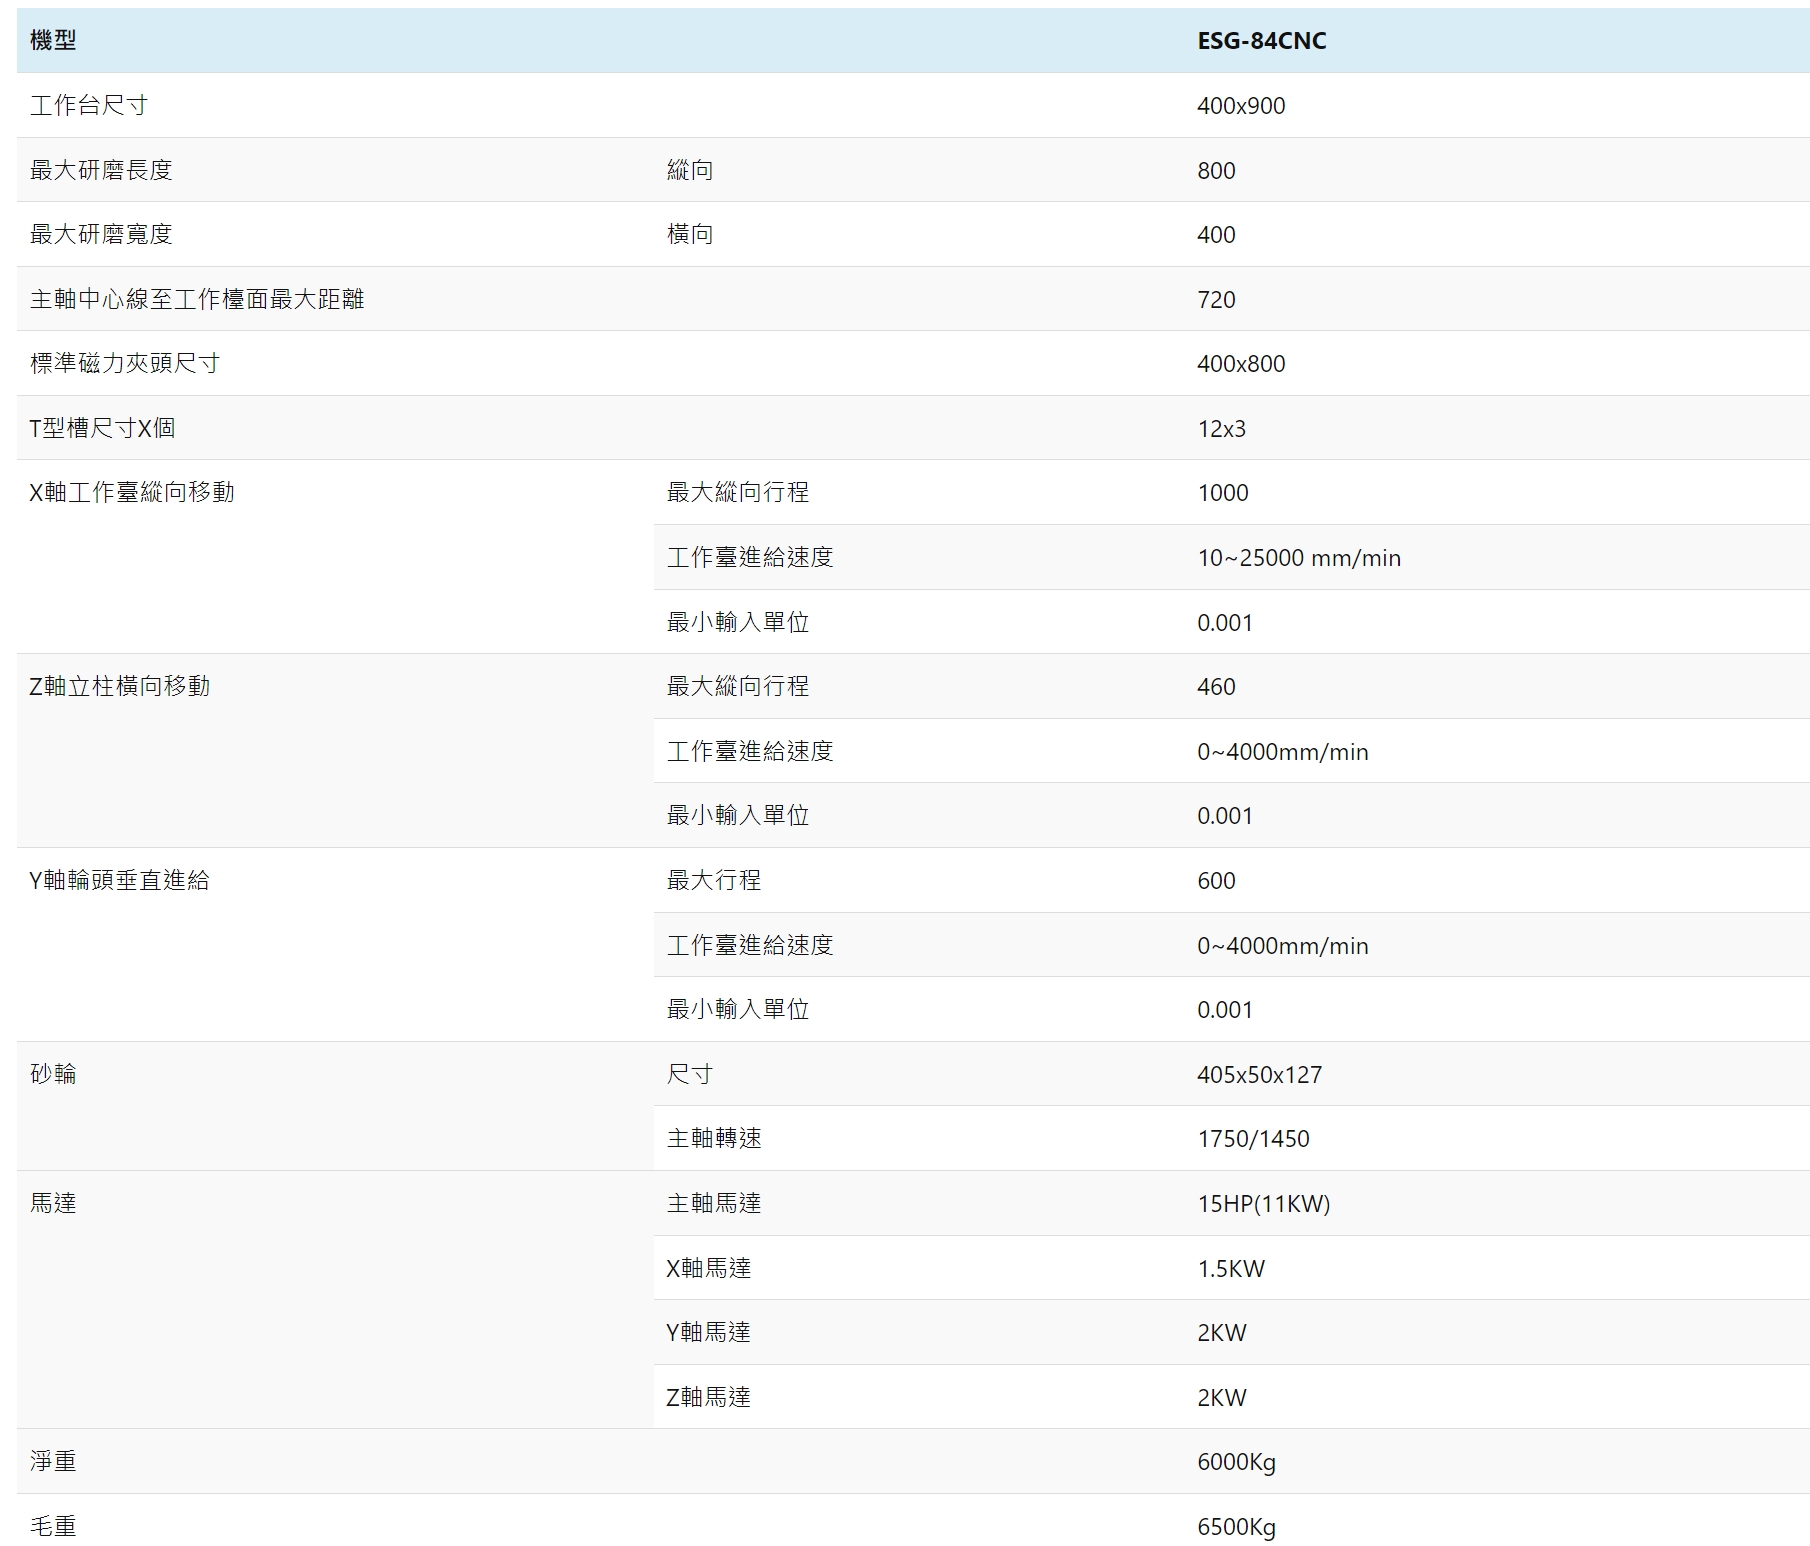Click the 15HP(11KW) motor value

(x=1264, y=1204)
